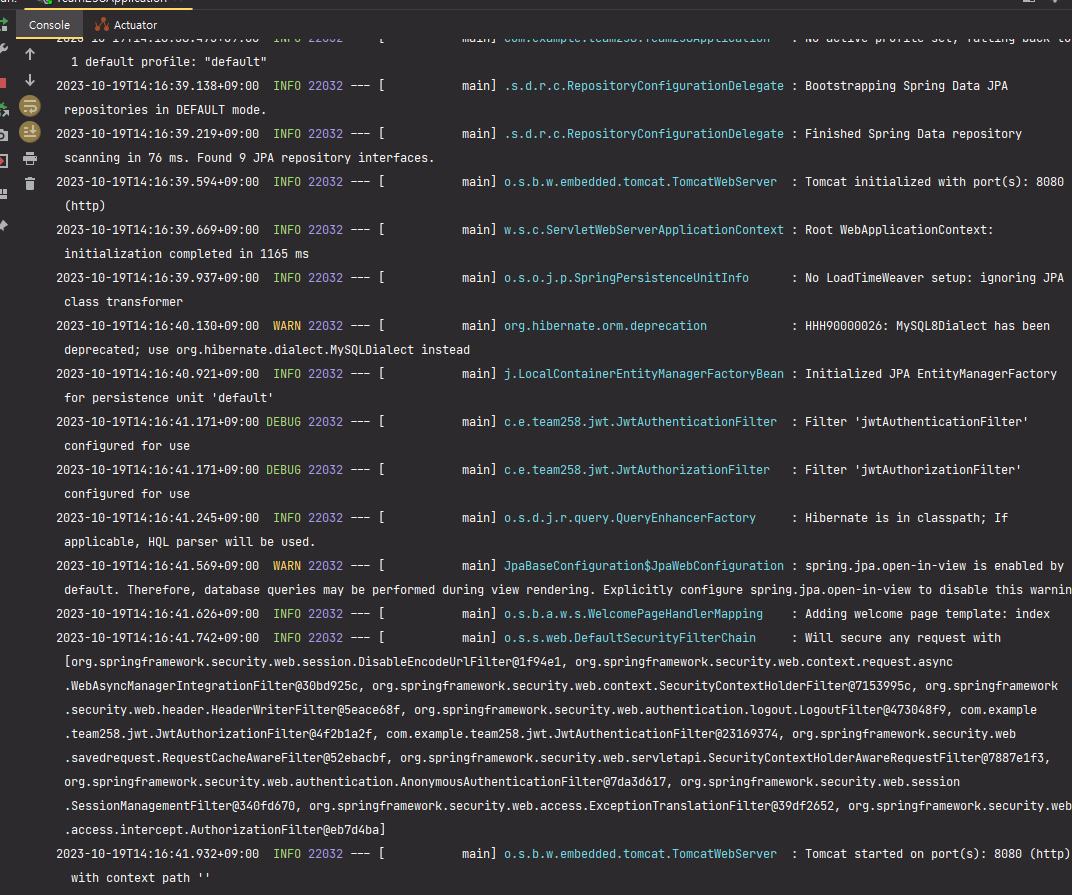Click '.access.intercept.AuthorizationFilter@eb7d4ba]' line
This screenshot has width=1072, height=895.
click(x=225, y=829)
